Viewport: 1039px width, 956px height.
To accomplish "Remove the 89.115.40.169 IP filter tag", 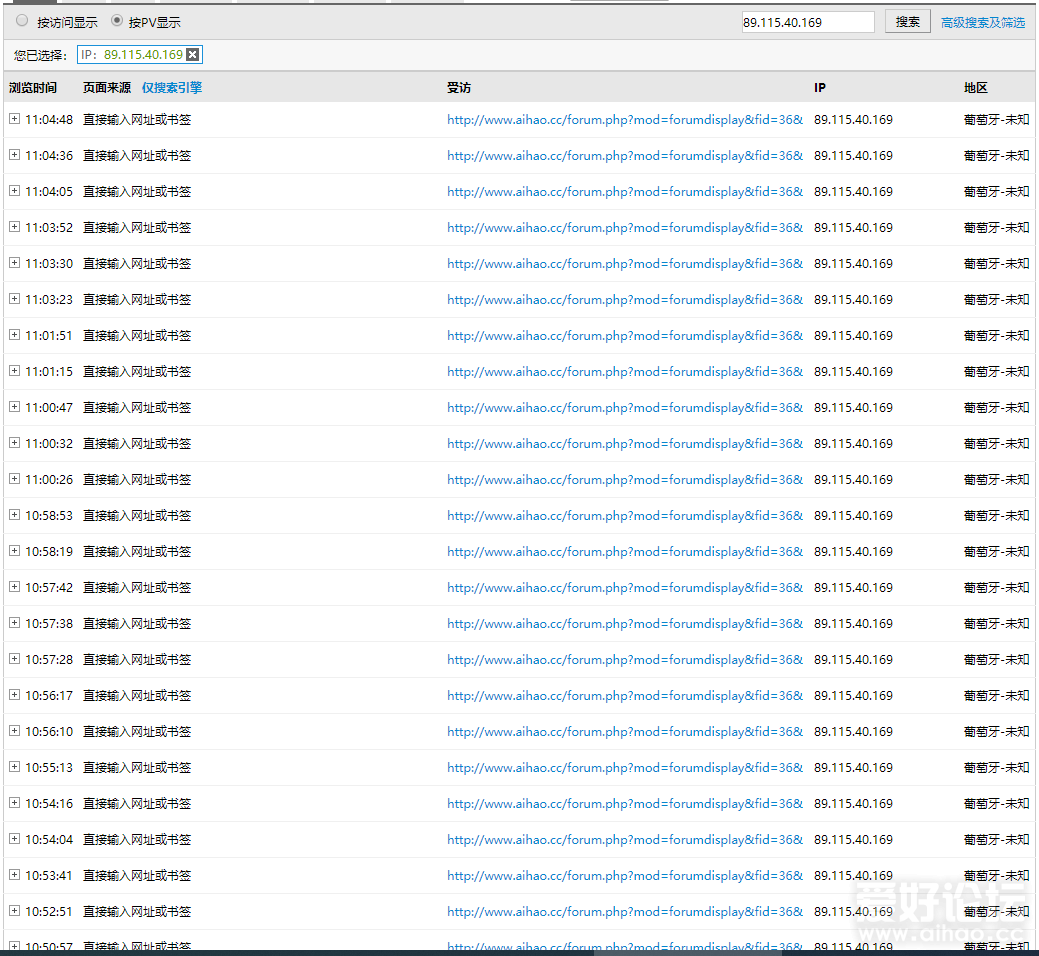I will coord(193,55).
